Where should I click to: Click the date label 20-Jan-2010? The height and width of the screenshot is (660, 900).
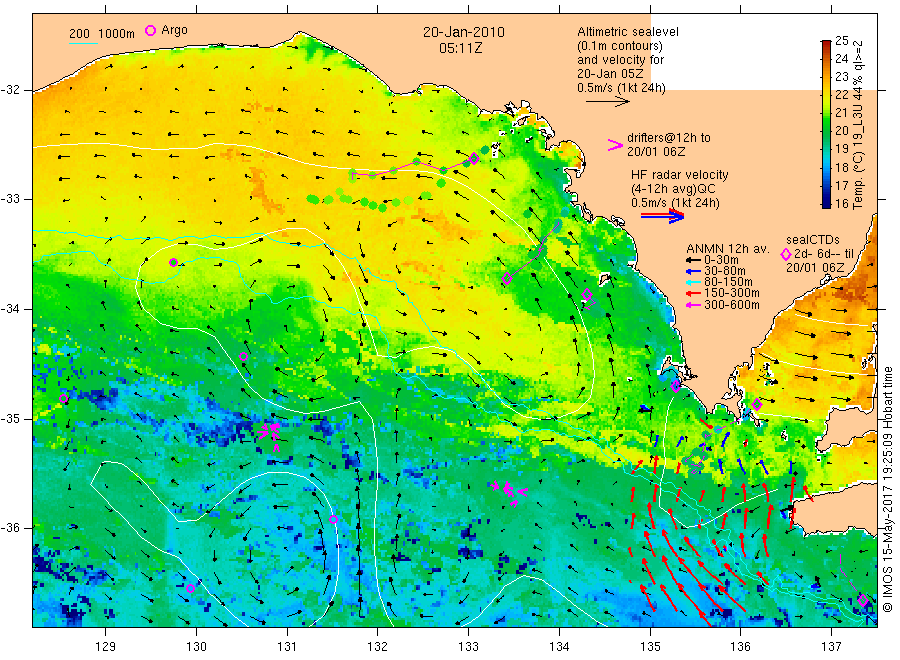464,32
